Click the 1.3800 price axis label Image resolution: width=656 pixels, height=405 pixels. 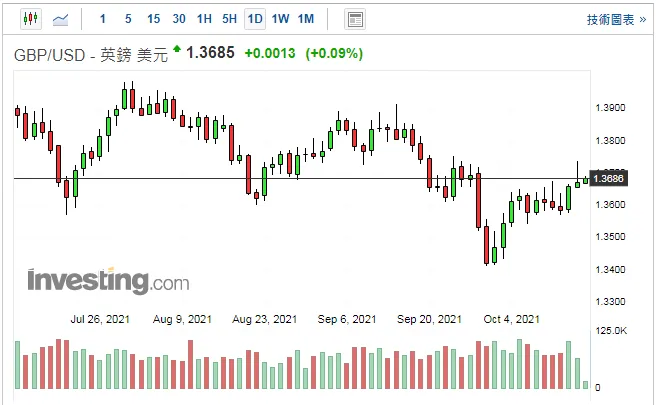point(610,141)
